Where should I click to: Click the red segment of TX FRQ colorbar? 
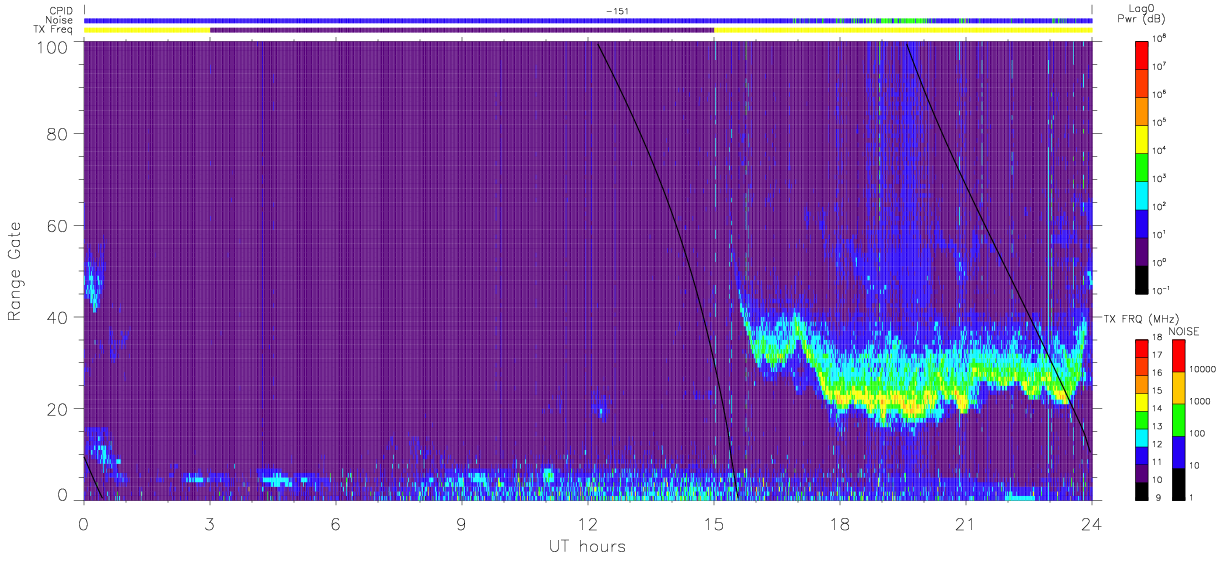[x=1142, y=349]
